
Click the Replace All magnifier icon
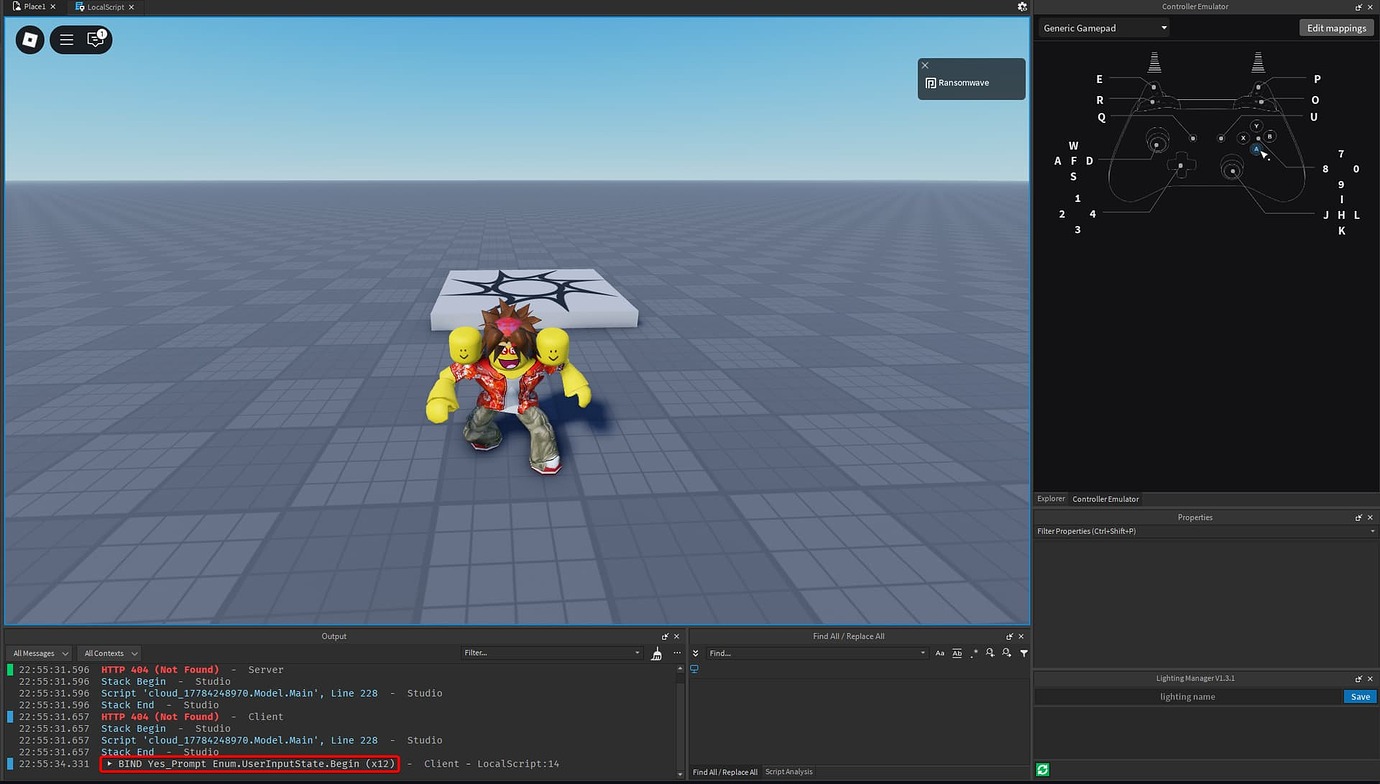tap(1006, 653)
